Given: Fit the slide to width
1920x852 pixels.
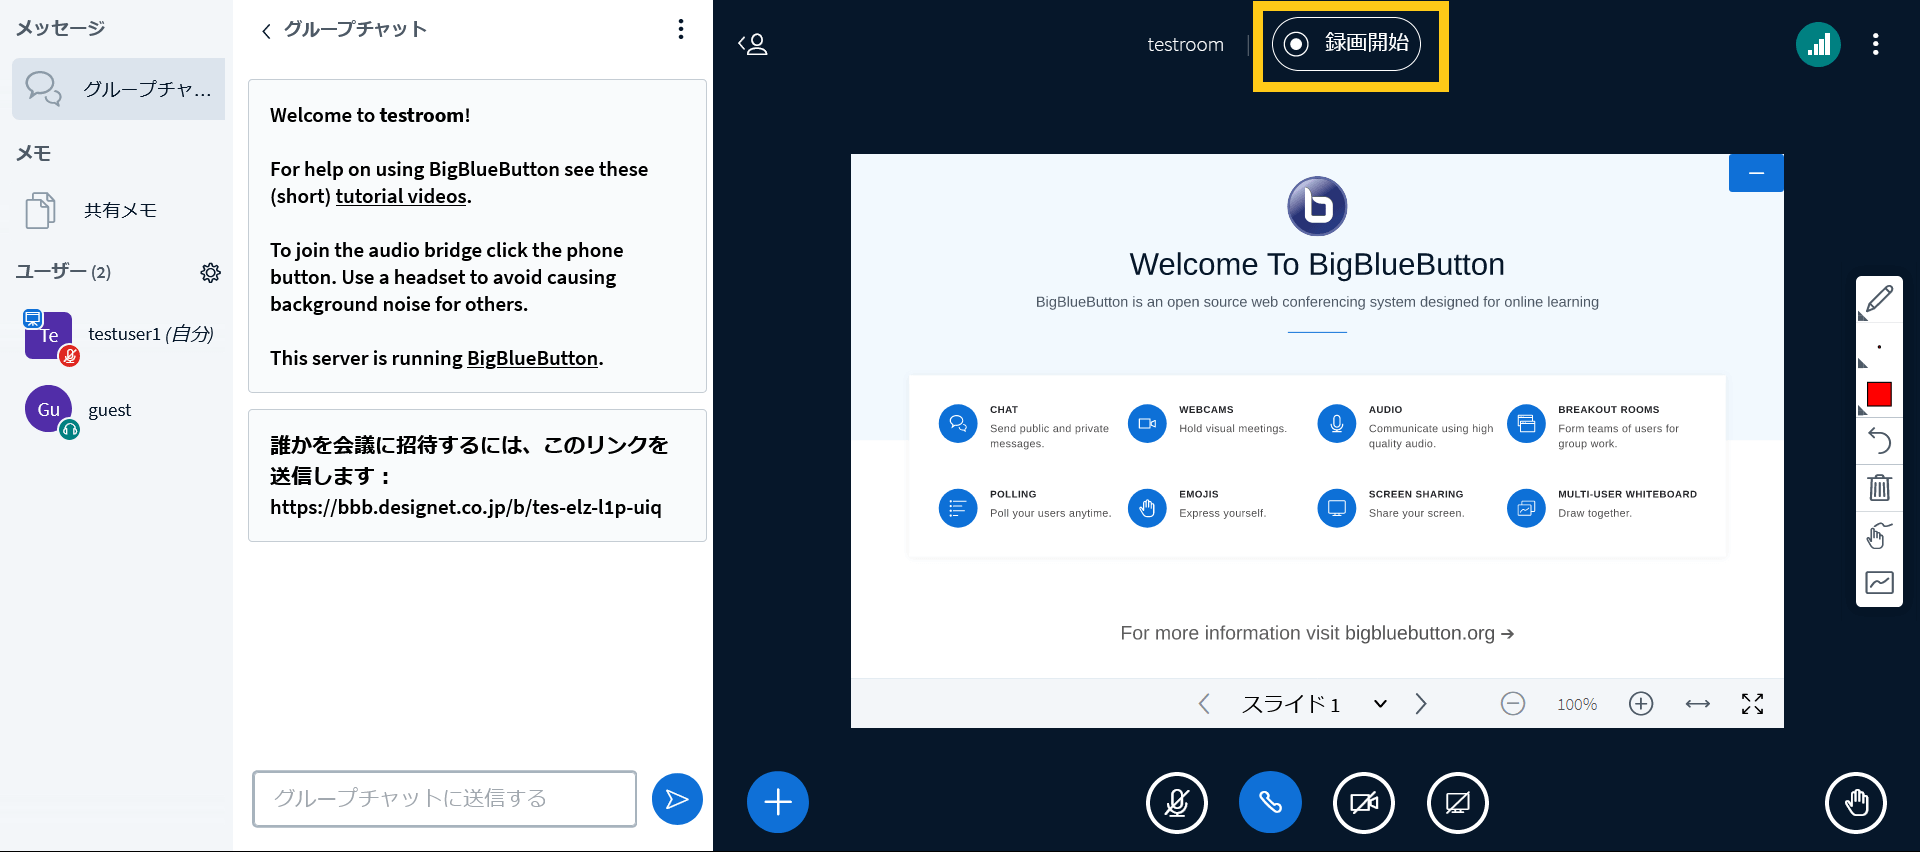Looking at the screenshot, I should (x=1698, y=704).
